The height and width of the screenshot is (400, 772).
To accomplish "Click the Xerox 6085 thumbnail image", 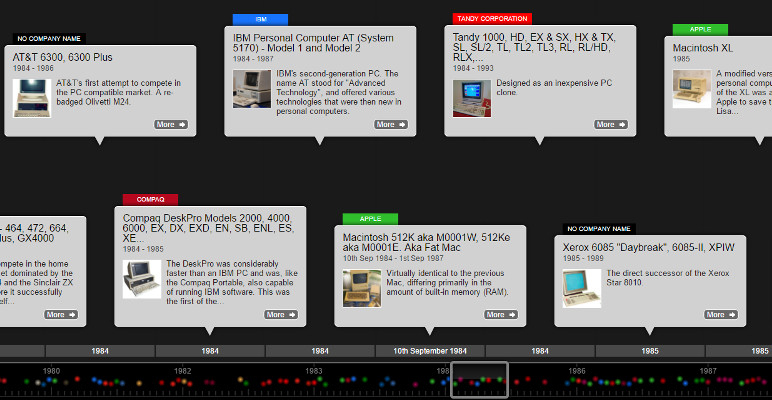I will point(582,289).
